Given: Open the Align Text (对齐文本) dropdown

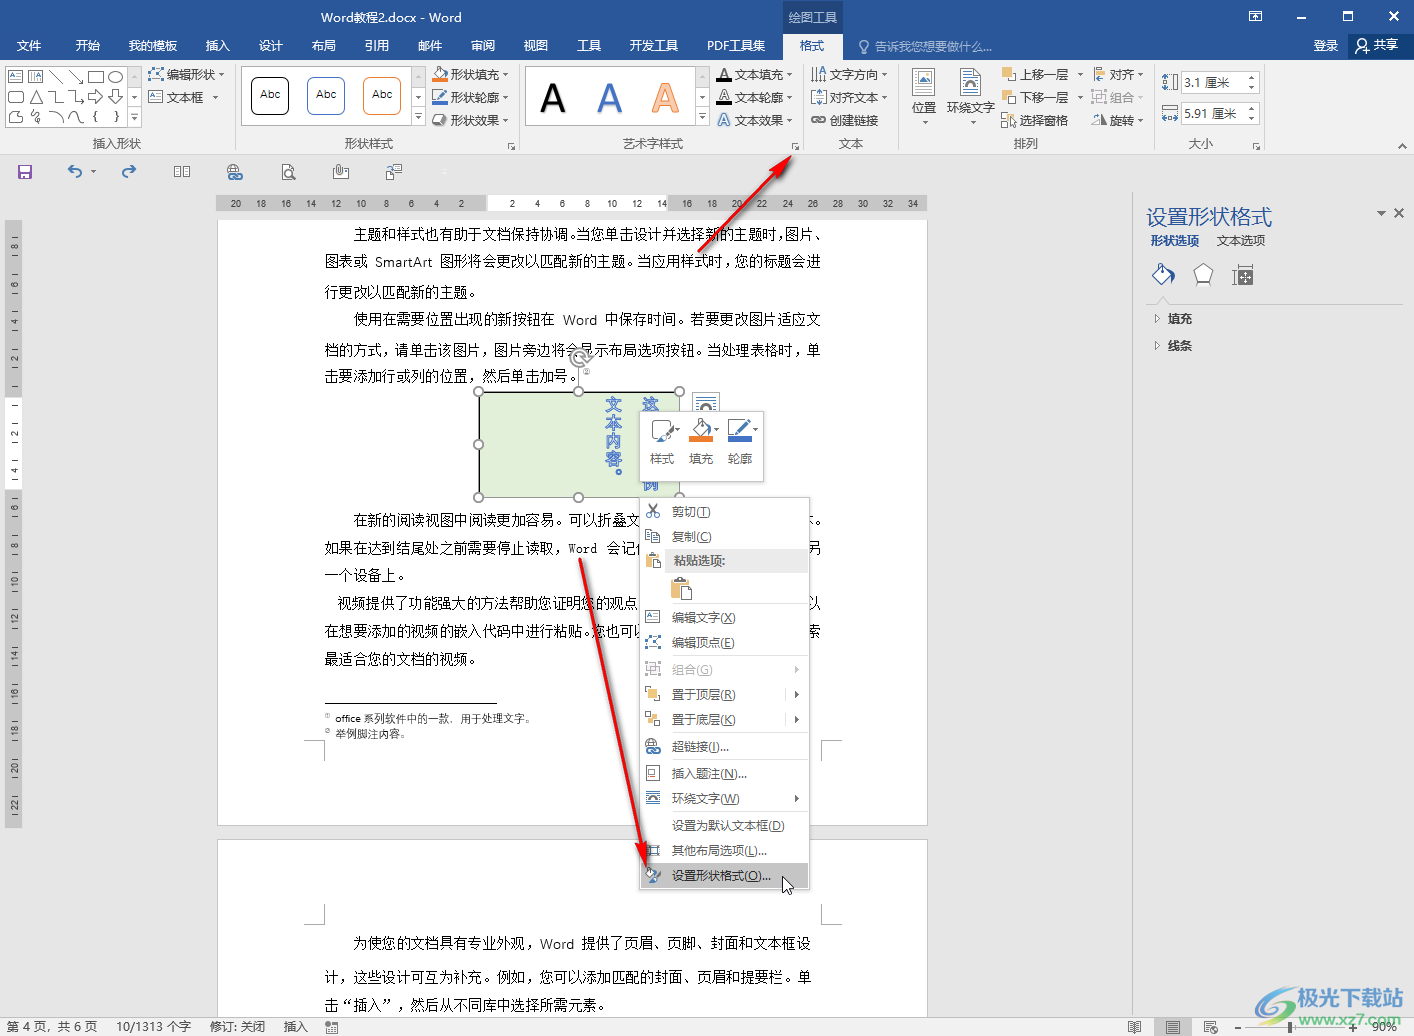Looking at the screenshot, I should coord(849,97).
